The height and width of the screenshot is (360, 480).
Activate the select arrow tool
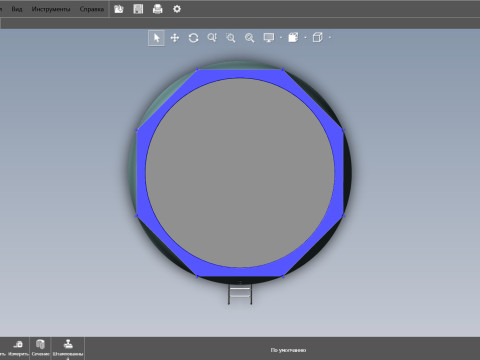[156, 38]
